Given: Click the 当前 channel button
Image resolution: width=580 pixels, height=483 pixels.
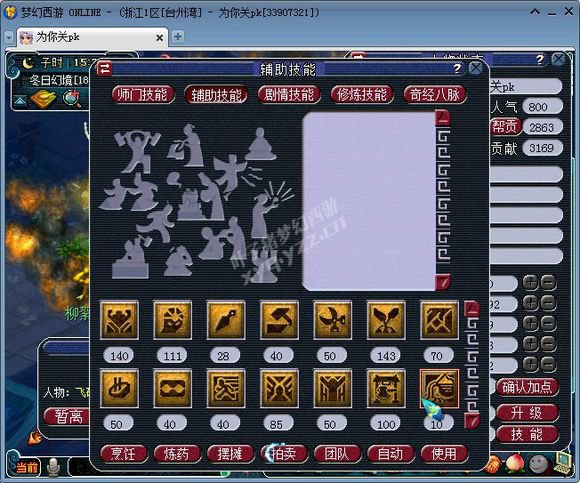Looking at the screenshot, I should tap(26, 467).
